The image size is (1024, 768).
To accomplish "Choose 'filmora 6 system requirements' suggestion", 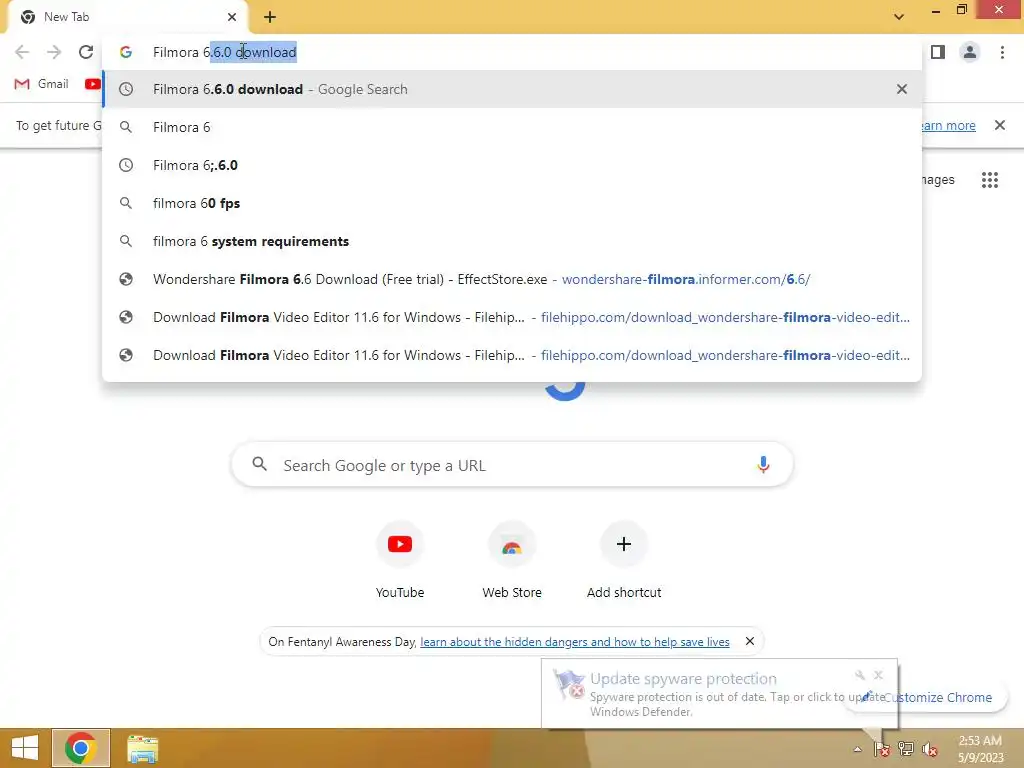I will point(512,241).
